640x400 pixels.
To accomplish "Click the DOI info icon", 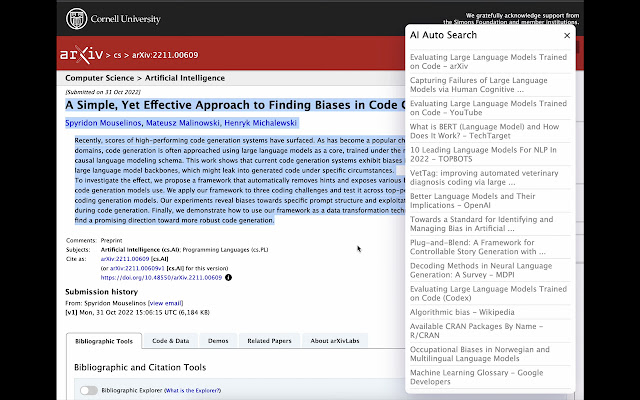I will click(229, 278).
